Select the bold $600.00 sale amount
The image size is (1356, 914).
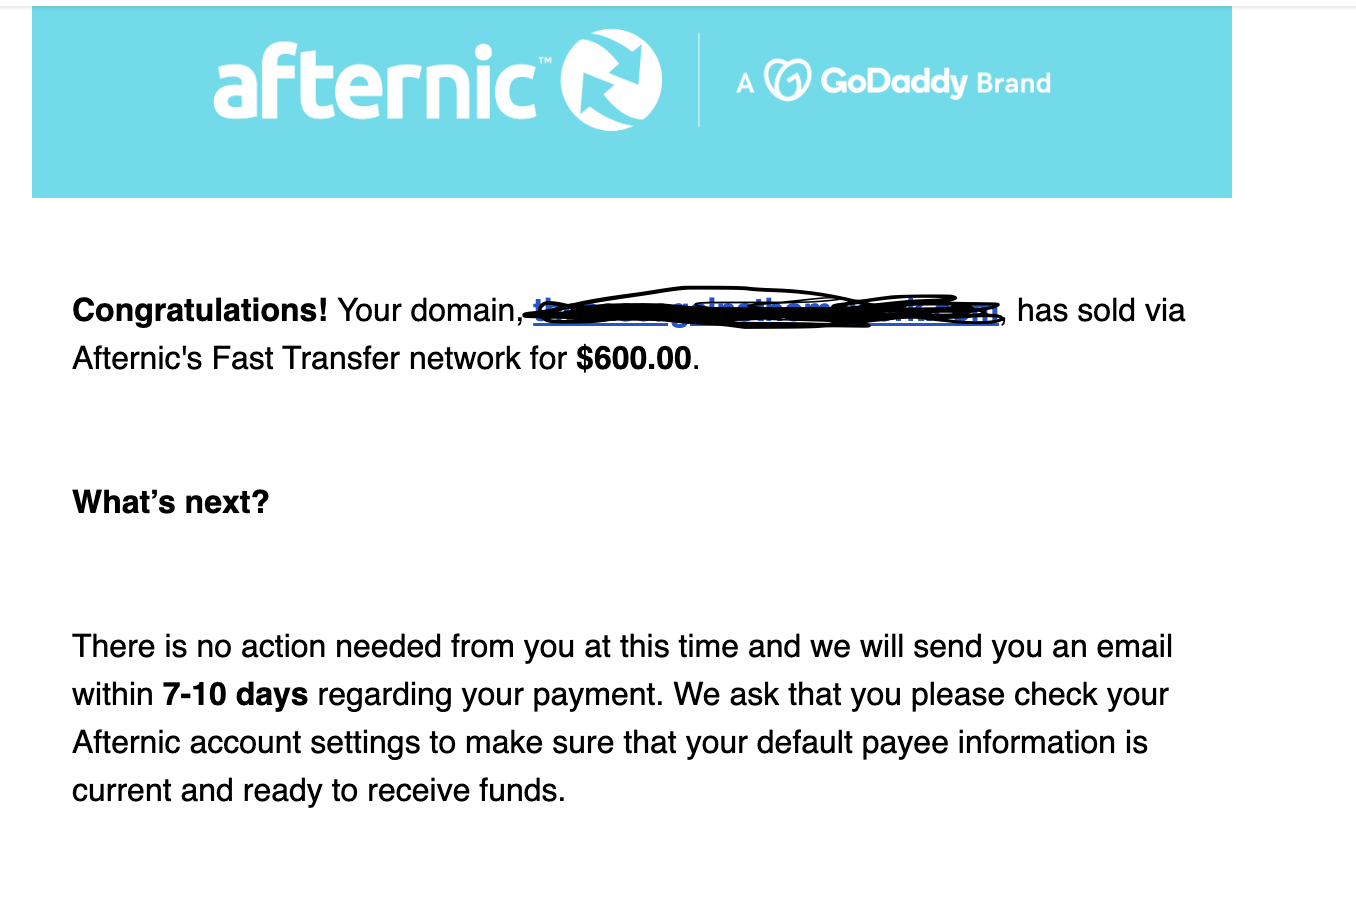[634, 358]
